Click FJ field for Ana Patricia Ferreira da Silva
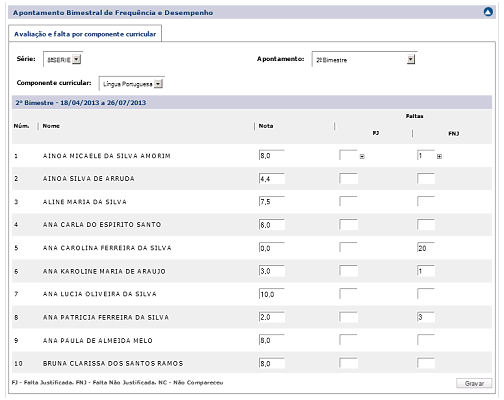Image resolution: width=504 pixels, height=400 pixels. (x=348, y=317)
